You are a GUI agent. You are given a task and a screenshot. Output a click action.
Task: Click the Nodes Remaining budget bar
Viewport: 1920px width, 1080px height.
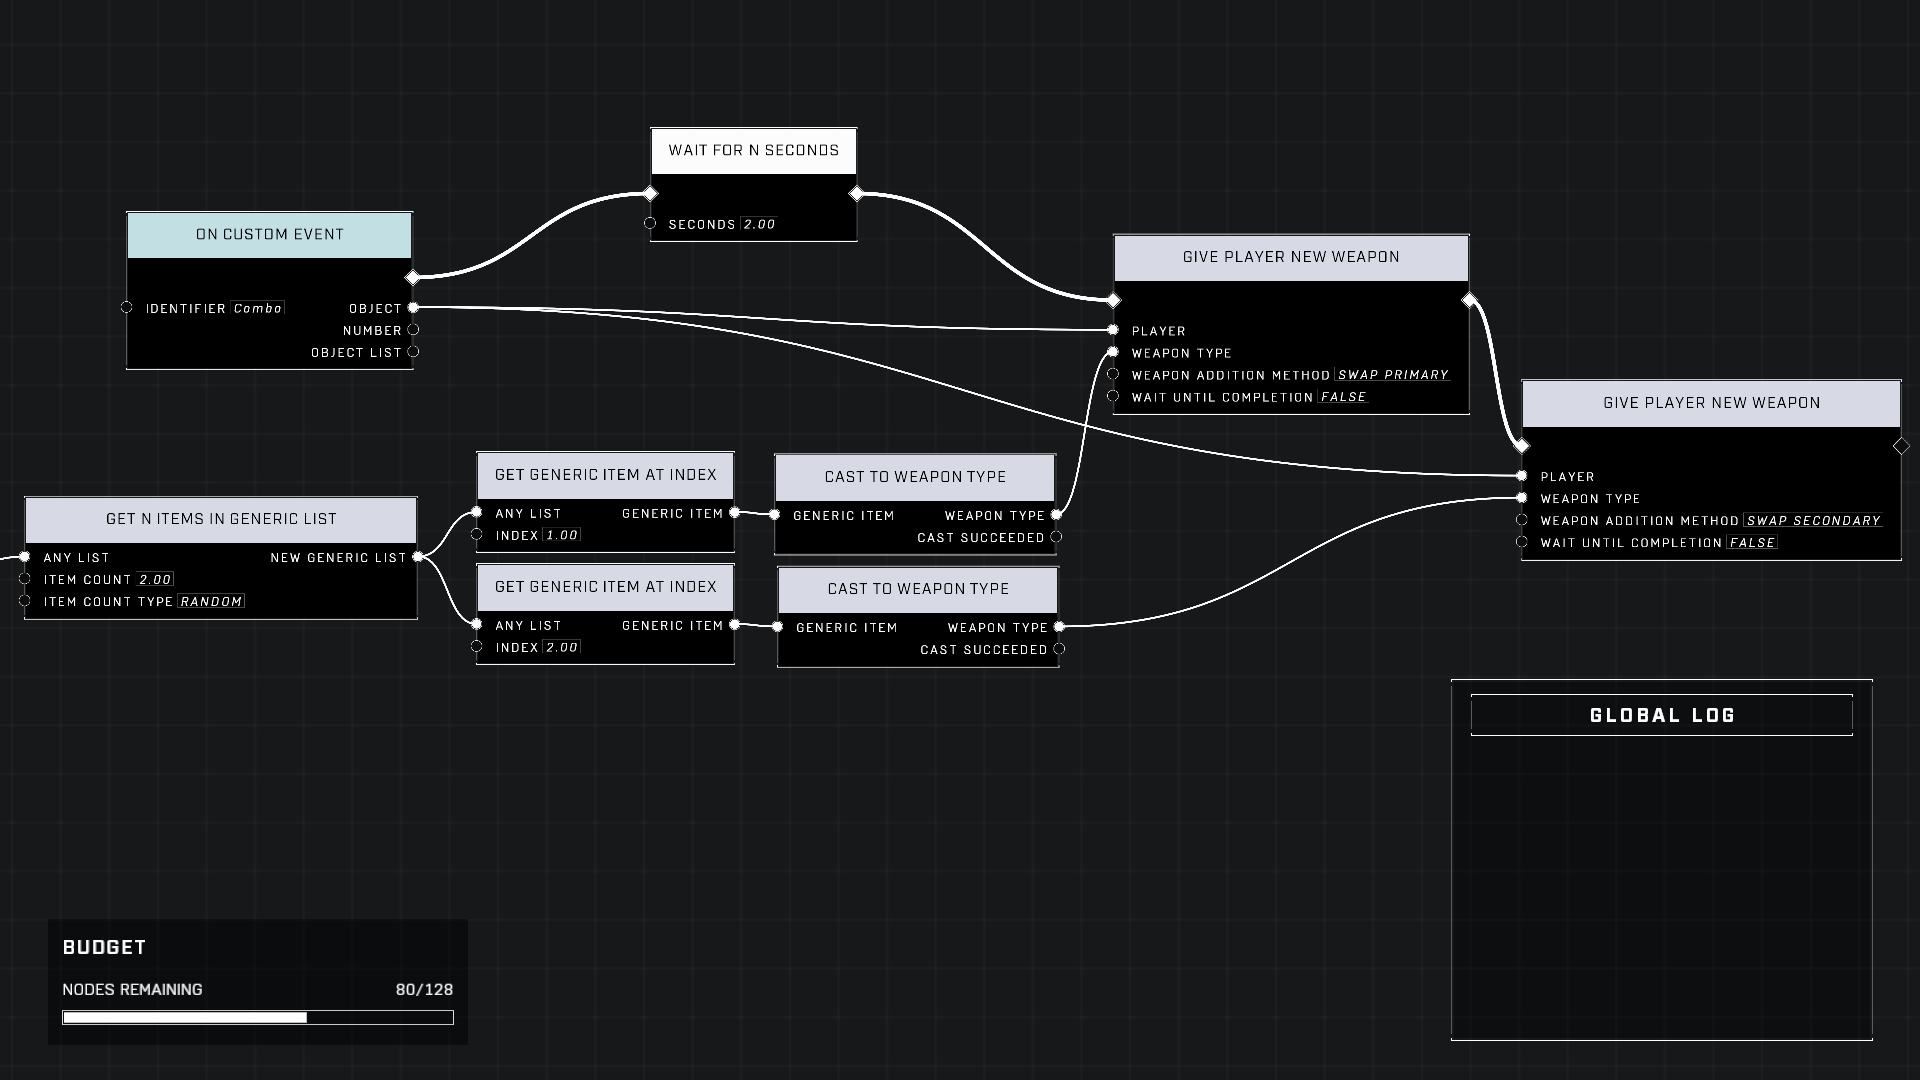pyautogui.click(x=258, y=1017)
